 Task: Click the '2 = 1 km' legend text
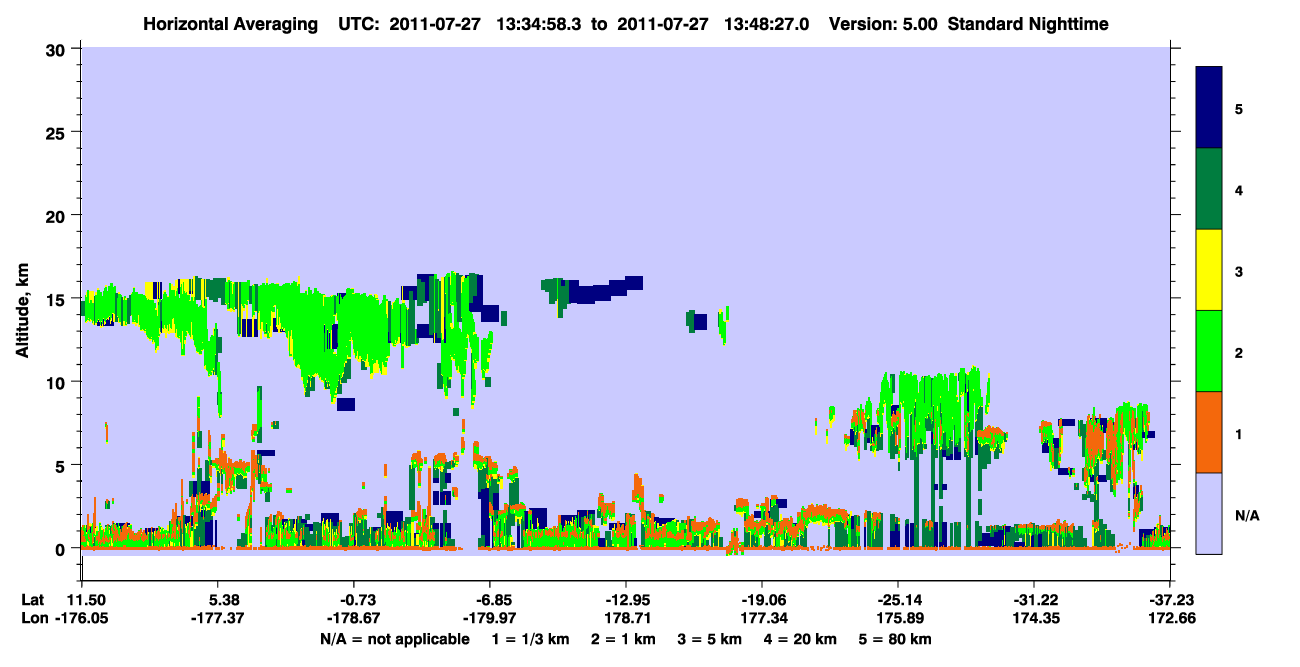tap(622, 639)
